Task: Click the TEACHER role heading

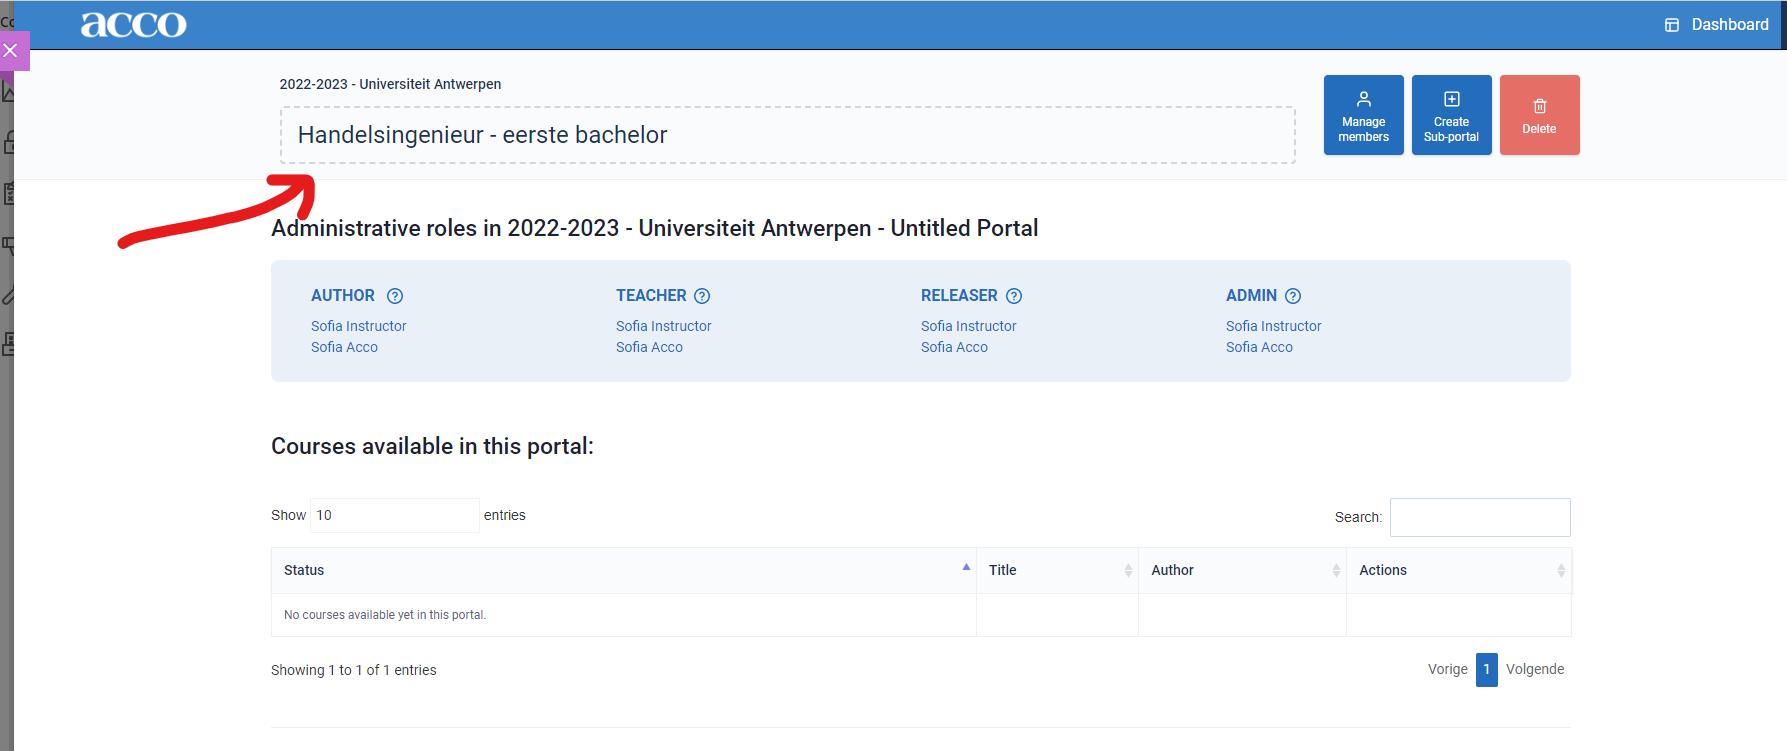Action: coord(651,296)
